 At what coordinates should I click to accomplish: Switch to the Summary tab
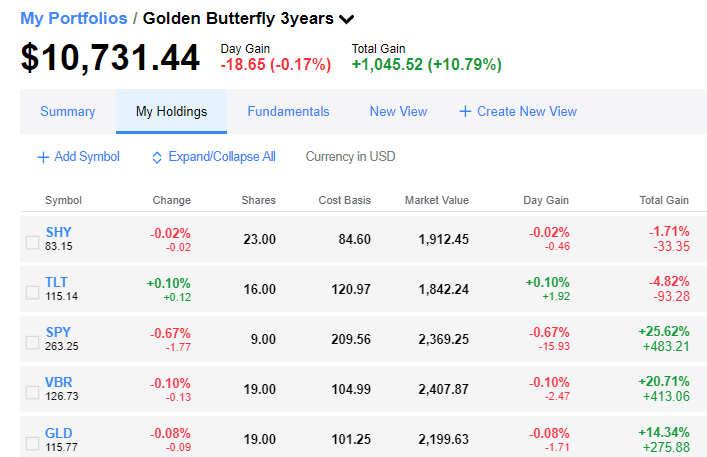pyautogui.click(x=68, y=112)
